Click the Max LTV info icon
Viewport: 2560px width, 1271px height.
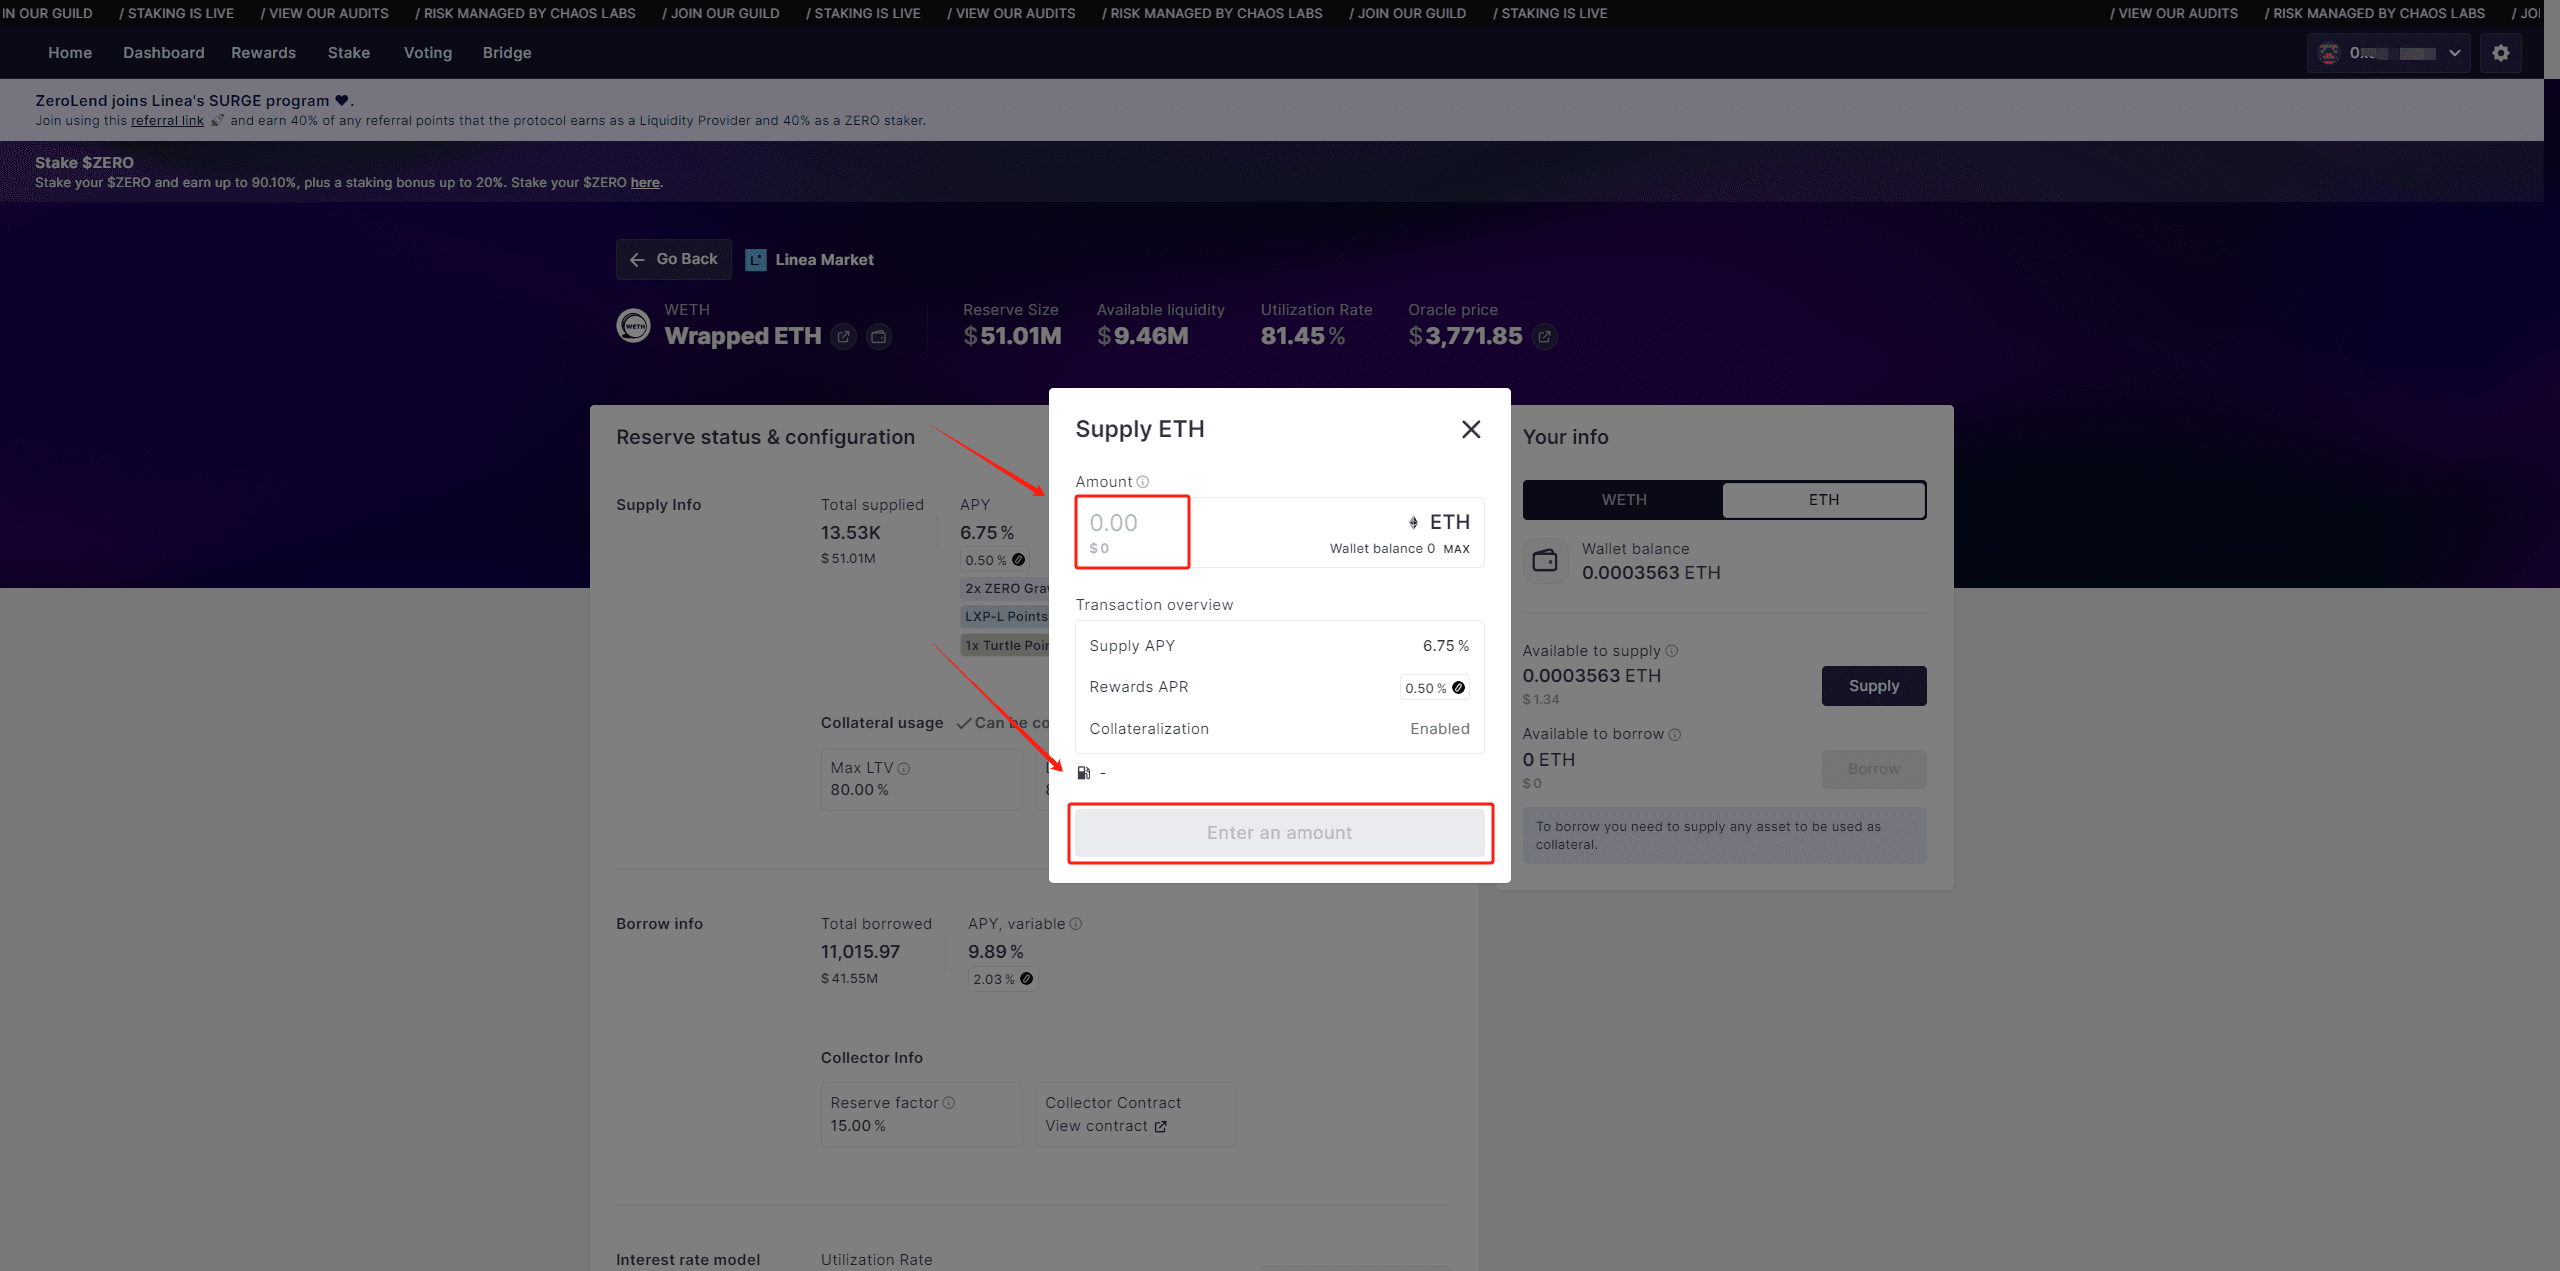coord(904,769)
